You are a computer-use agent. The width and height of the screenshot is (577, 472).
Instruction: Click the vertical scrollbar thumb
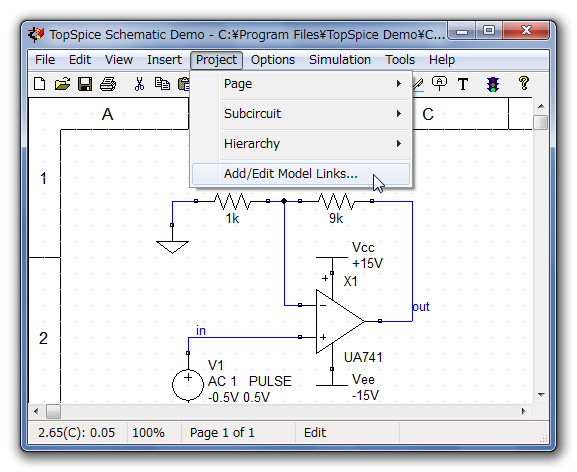[x=541, y=123]
